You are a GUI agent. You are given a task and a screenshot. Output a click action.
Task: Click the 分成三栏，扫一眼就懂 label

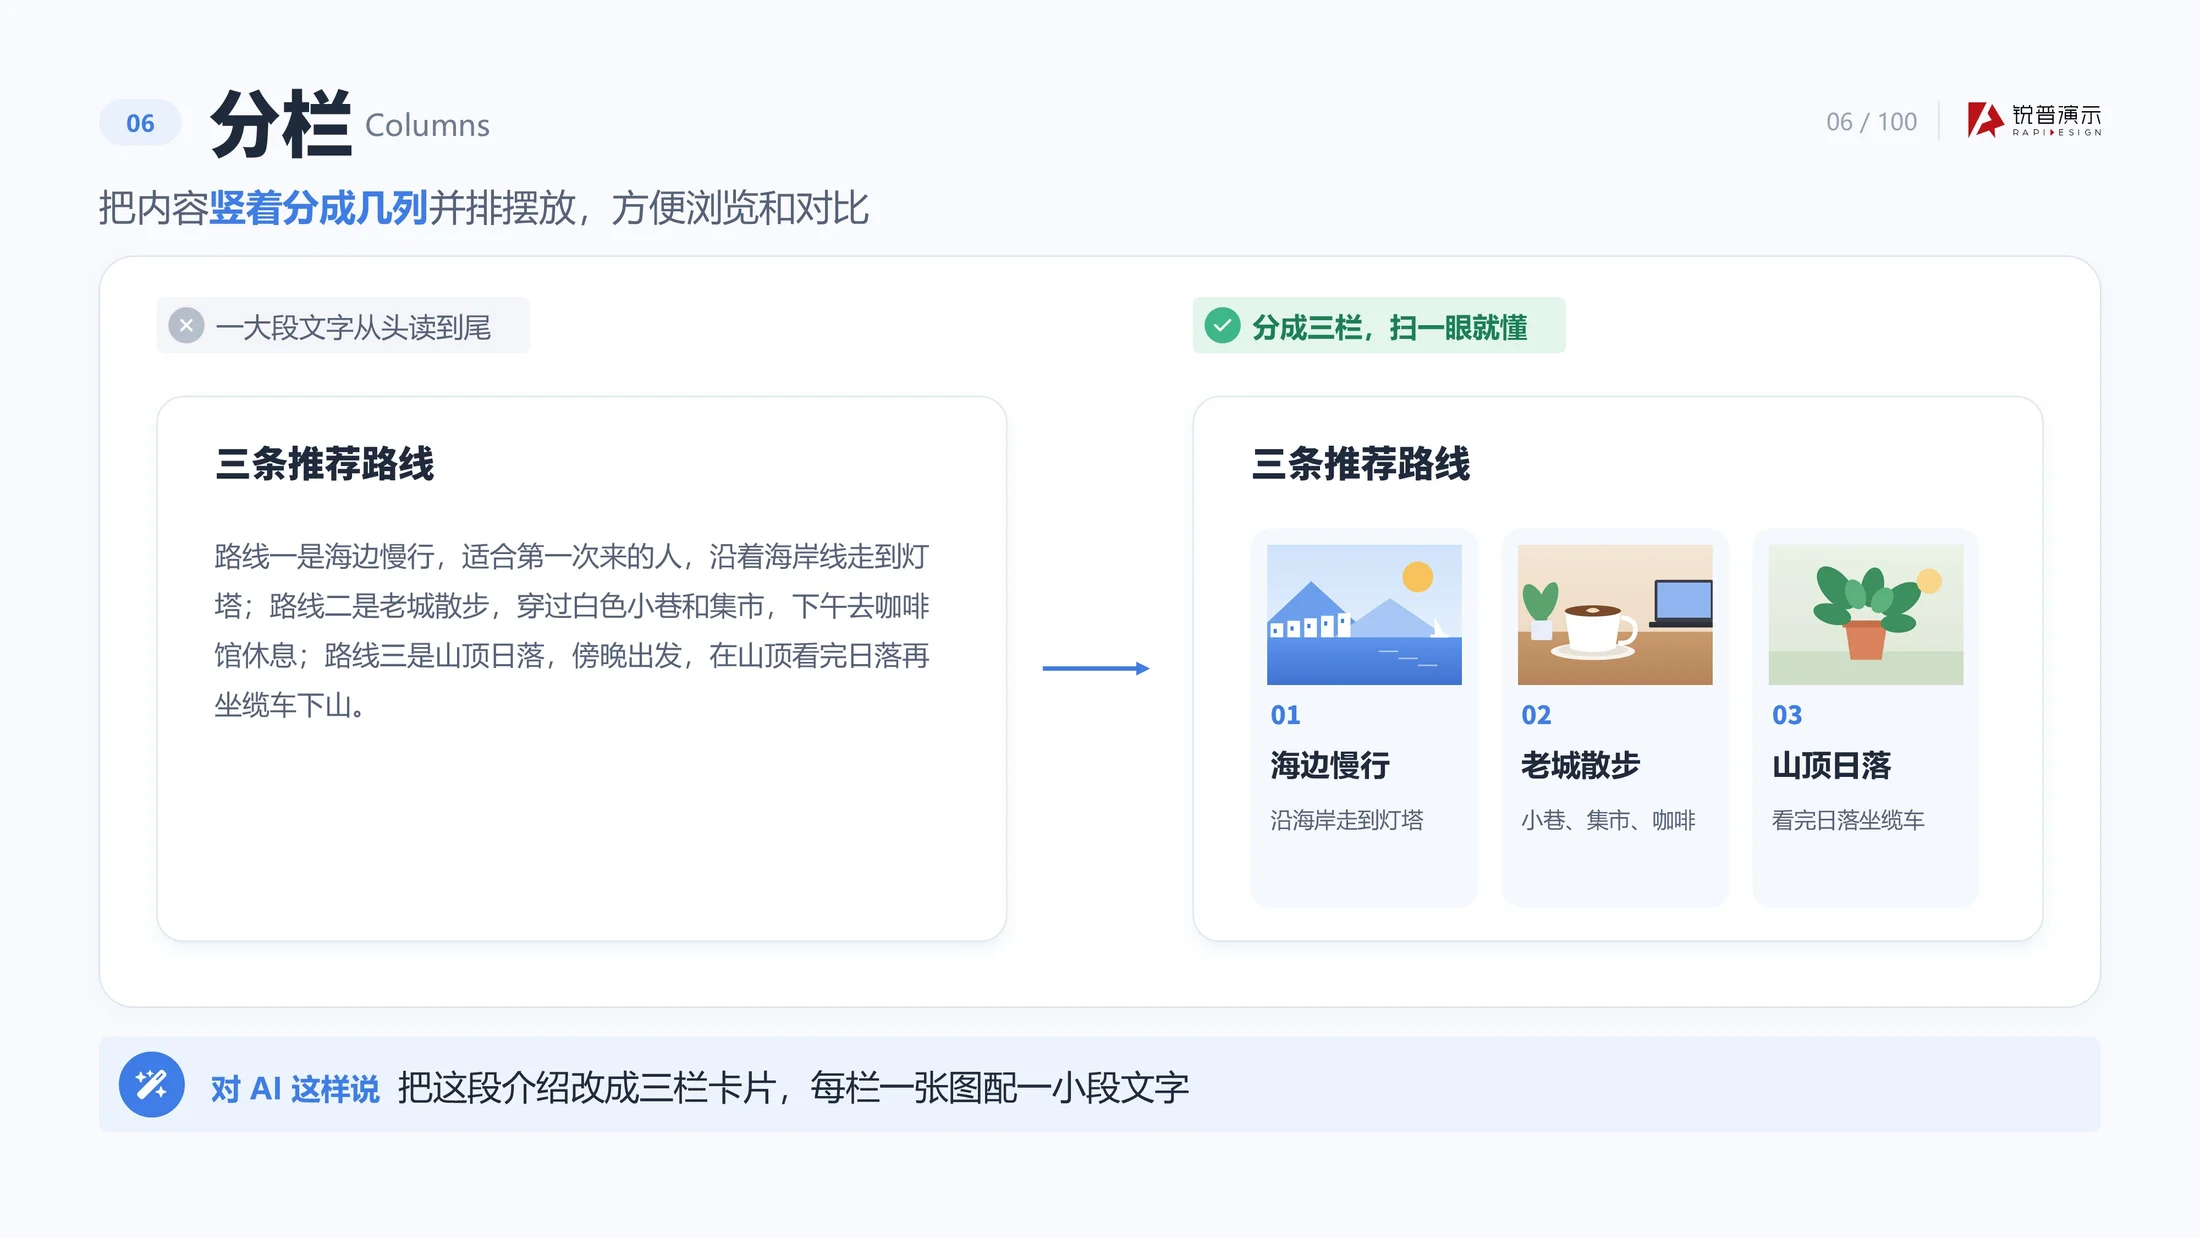click(x=1390, y=327)
